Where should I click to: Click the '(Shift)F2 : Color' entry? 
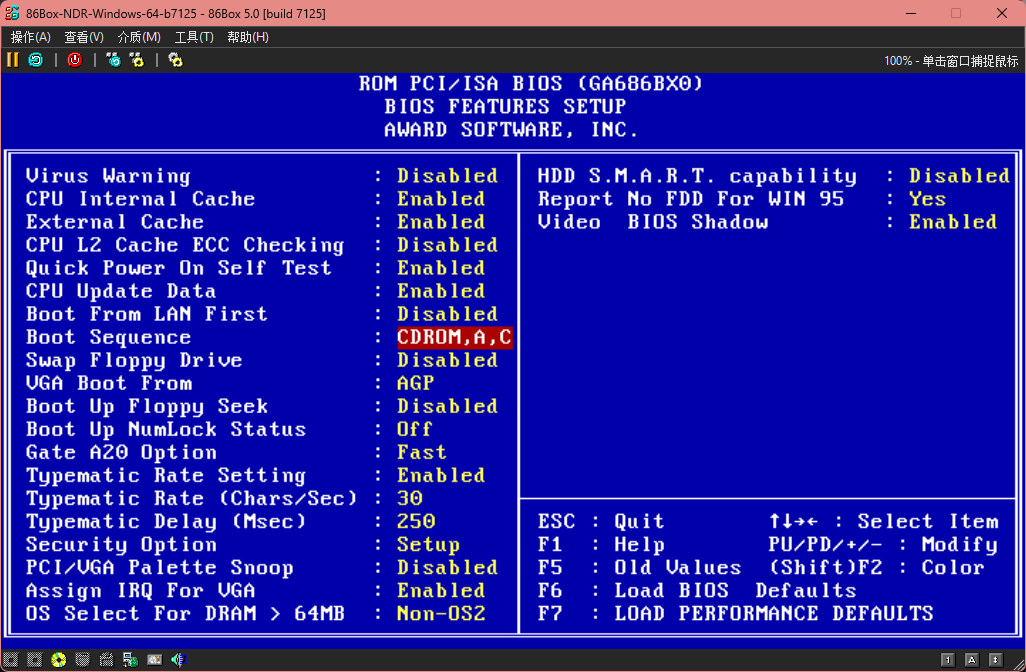tap(876, 567)
